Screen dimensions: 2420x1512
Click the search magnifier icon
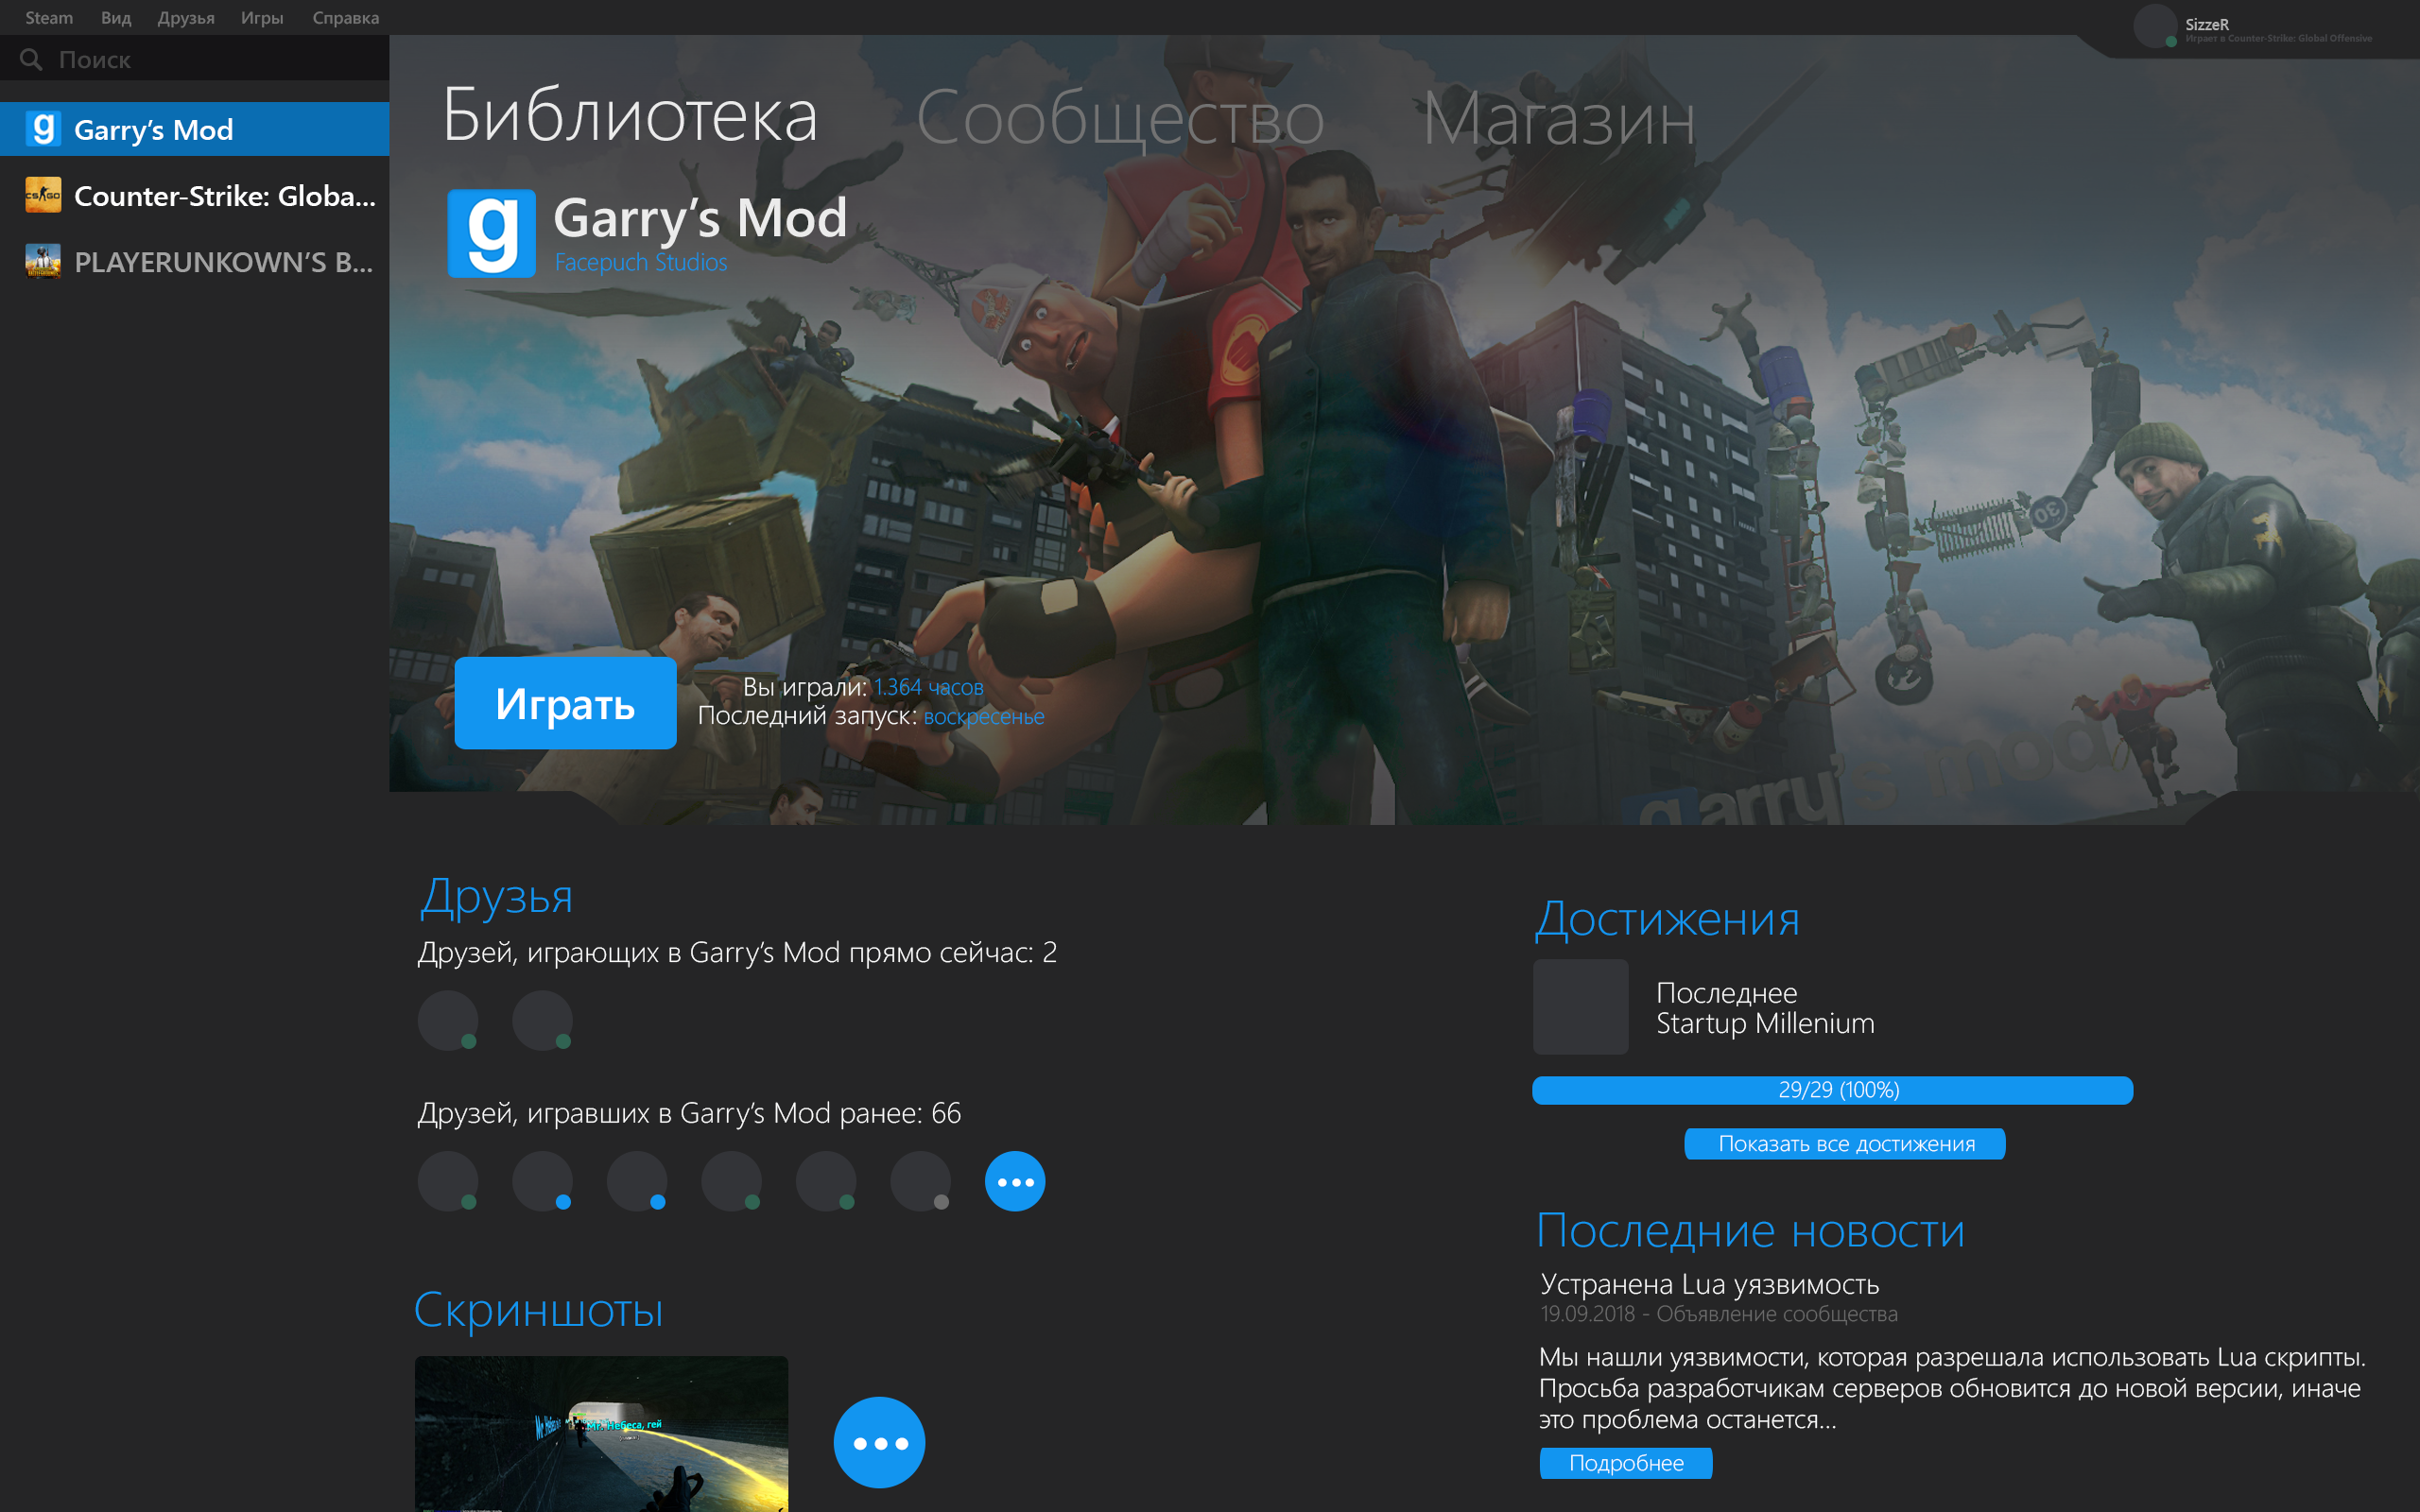pos(31,60)
